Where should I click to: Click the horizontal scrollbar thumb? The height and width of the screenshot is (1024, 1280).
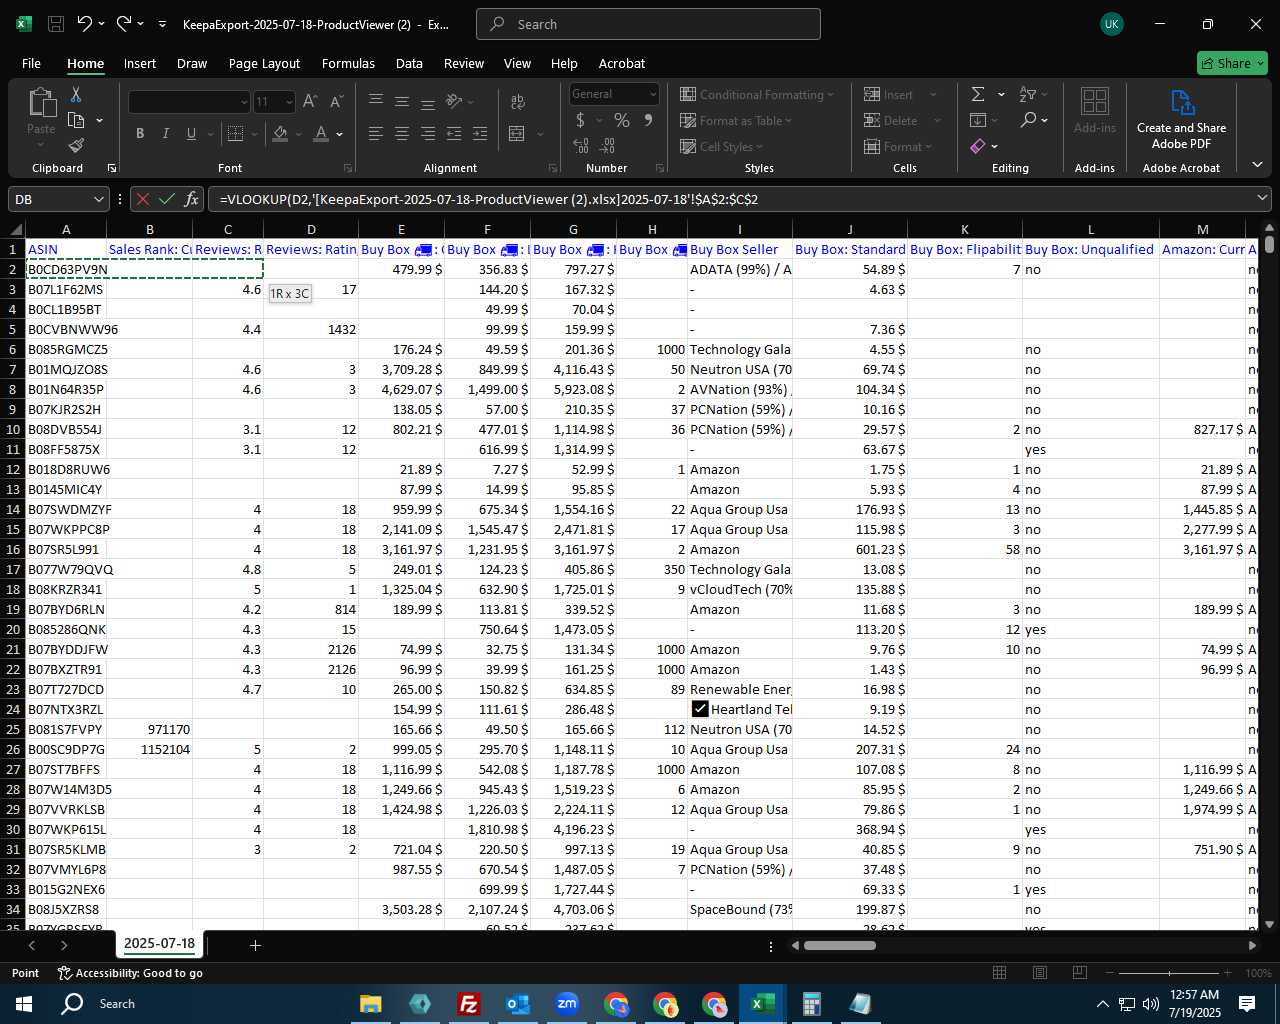(x=840, y=945)
